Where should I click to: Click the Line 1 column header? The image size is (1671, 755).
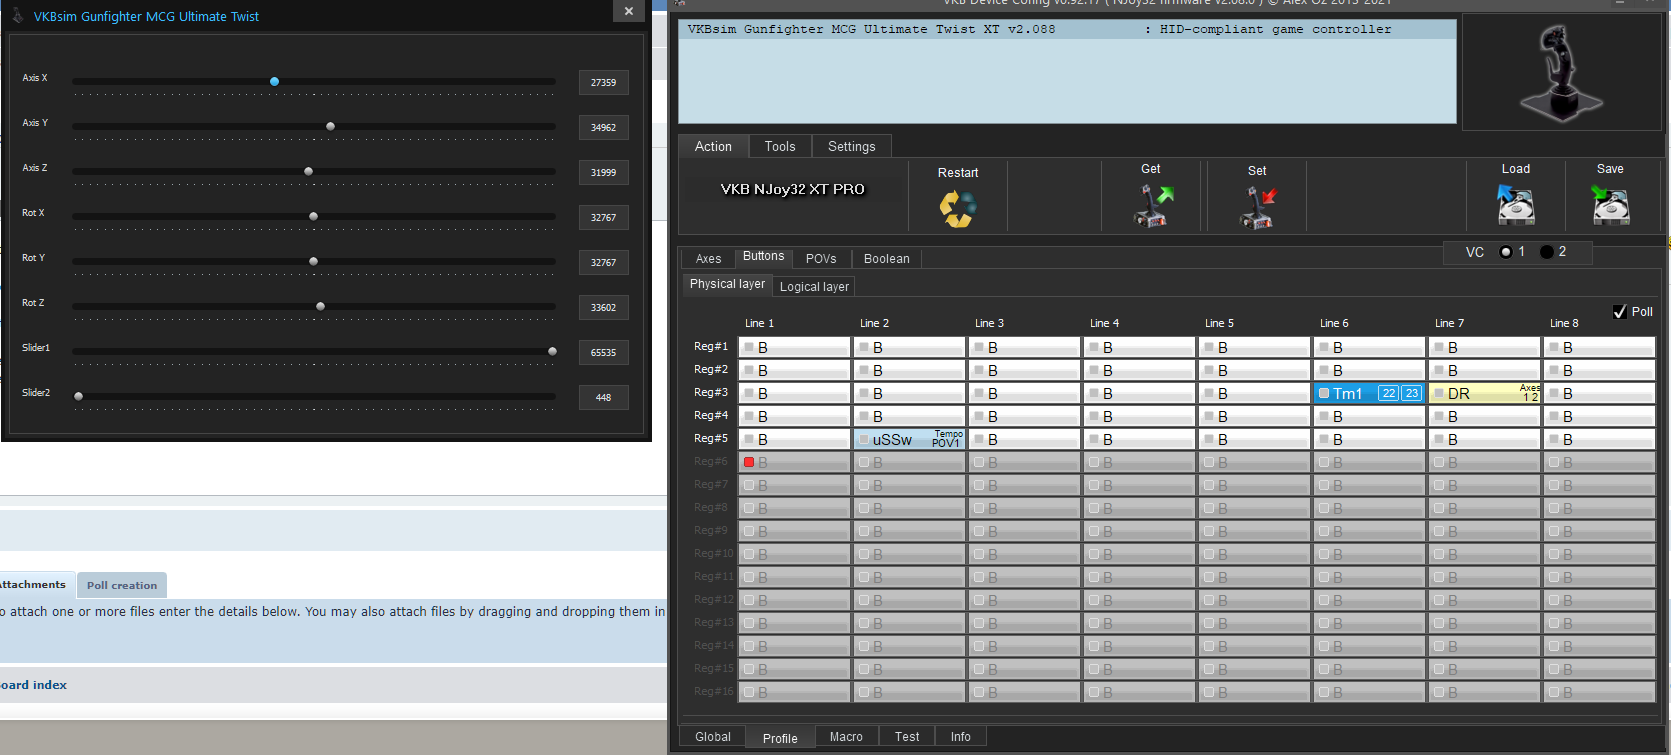[x=759, y=323]
